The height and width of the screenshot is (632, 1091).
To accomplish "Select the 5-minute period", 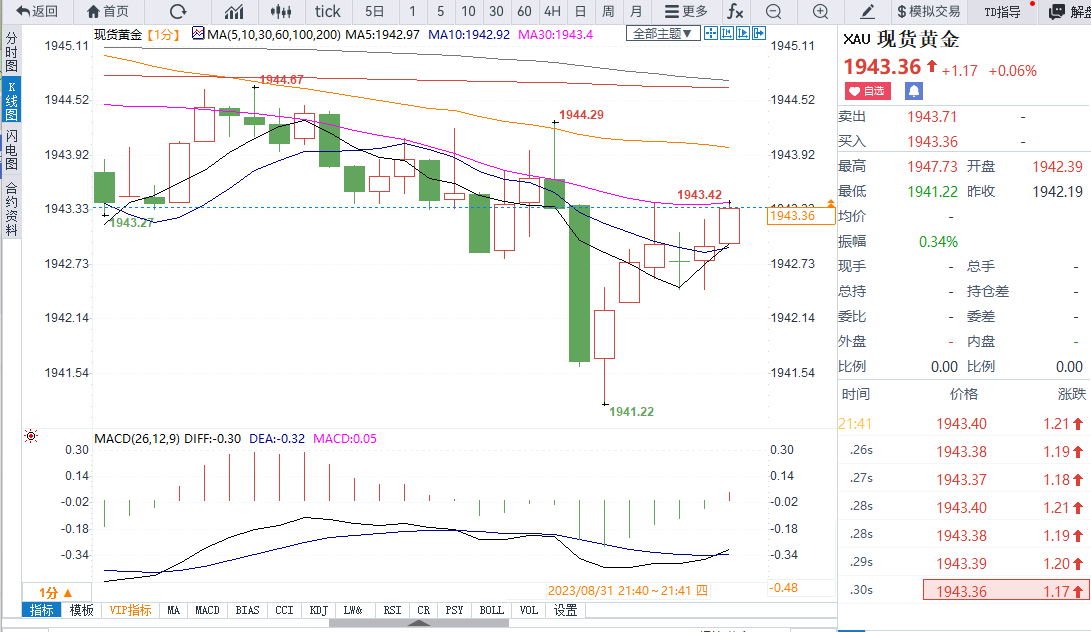I will pyautogui.click(x=440, y=11).
